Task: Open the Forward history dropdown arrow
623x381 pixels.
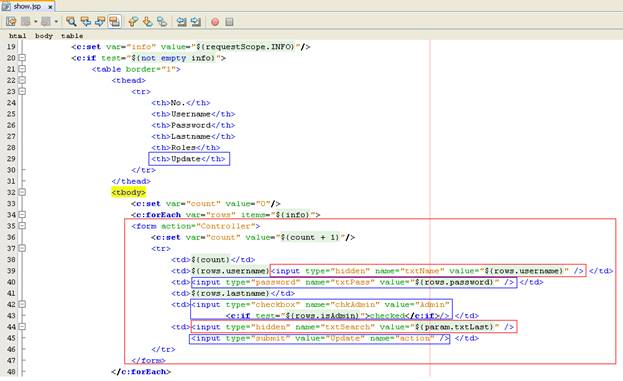Action: pos(56,22)
